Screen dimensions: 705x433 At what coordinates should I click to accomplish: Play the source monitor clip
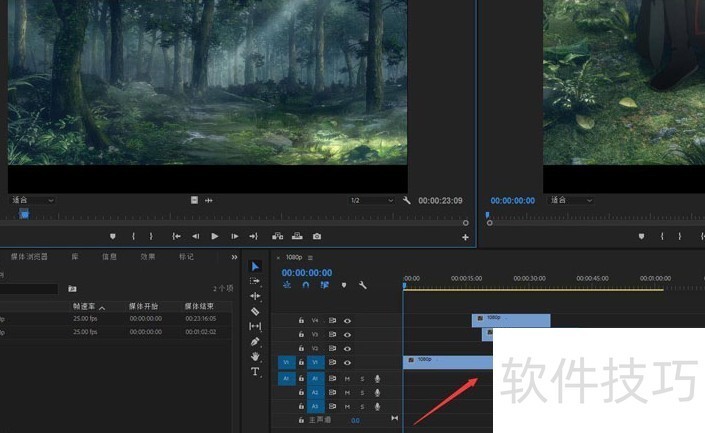pos(214,237)
